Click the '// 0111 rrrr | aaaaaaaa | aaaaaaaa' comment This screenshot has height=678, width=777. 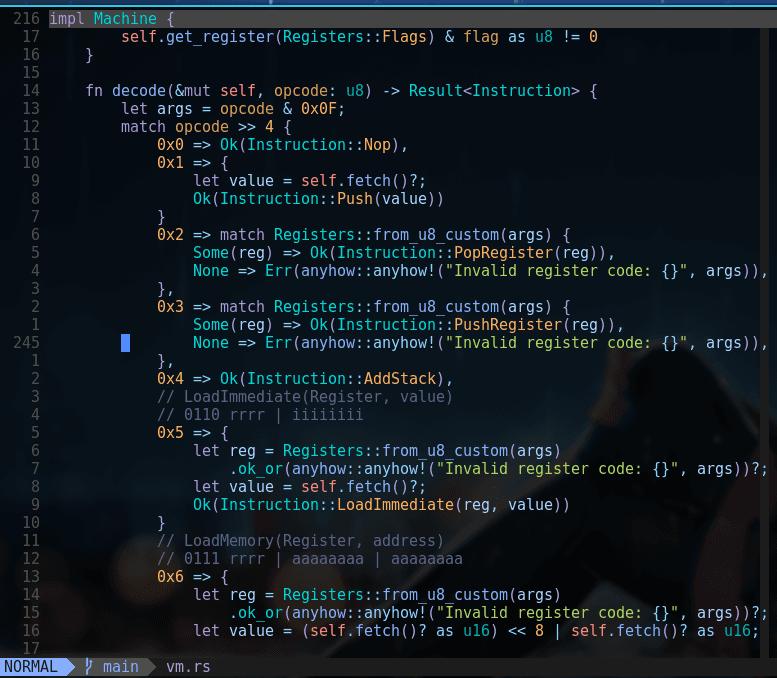point(310,559)
